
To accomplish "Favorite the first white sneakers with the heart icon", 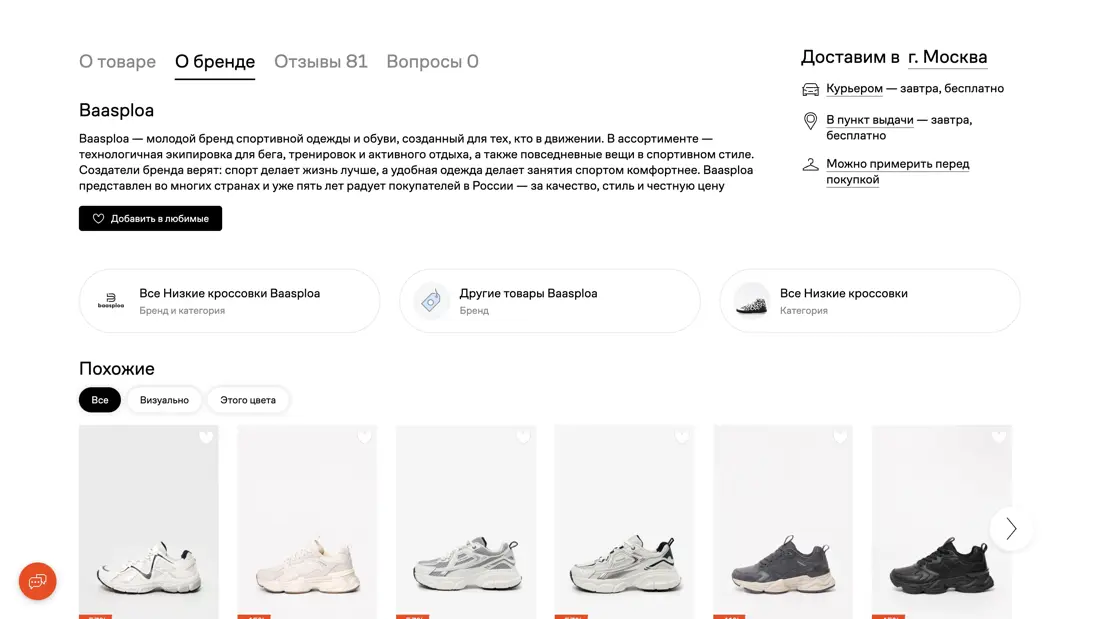I will tap(206, 437).
